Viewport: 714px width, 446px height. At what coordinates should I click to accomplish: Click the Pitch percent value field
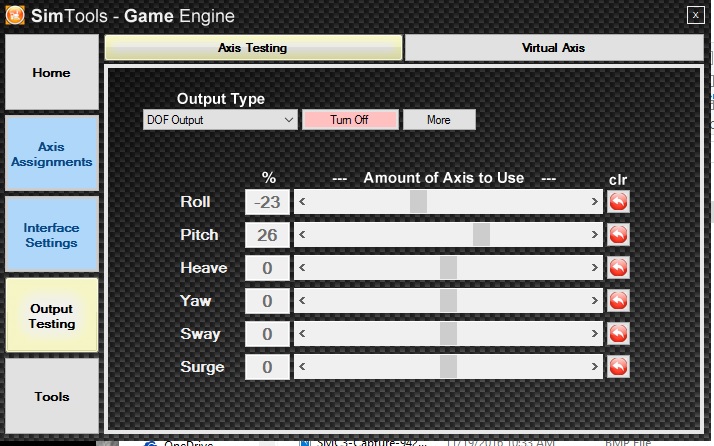267,235
